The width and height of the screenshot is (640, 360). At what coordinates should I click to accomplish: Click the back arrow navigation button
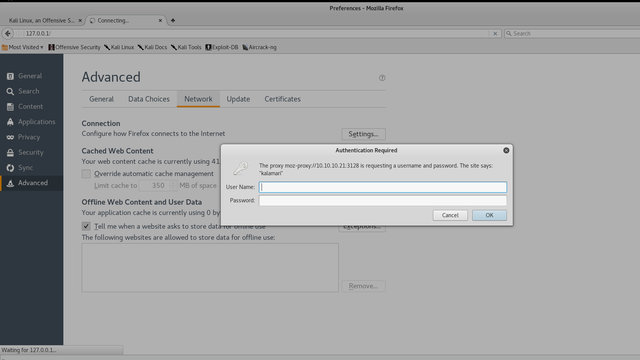[x=8, y=33]
